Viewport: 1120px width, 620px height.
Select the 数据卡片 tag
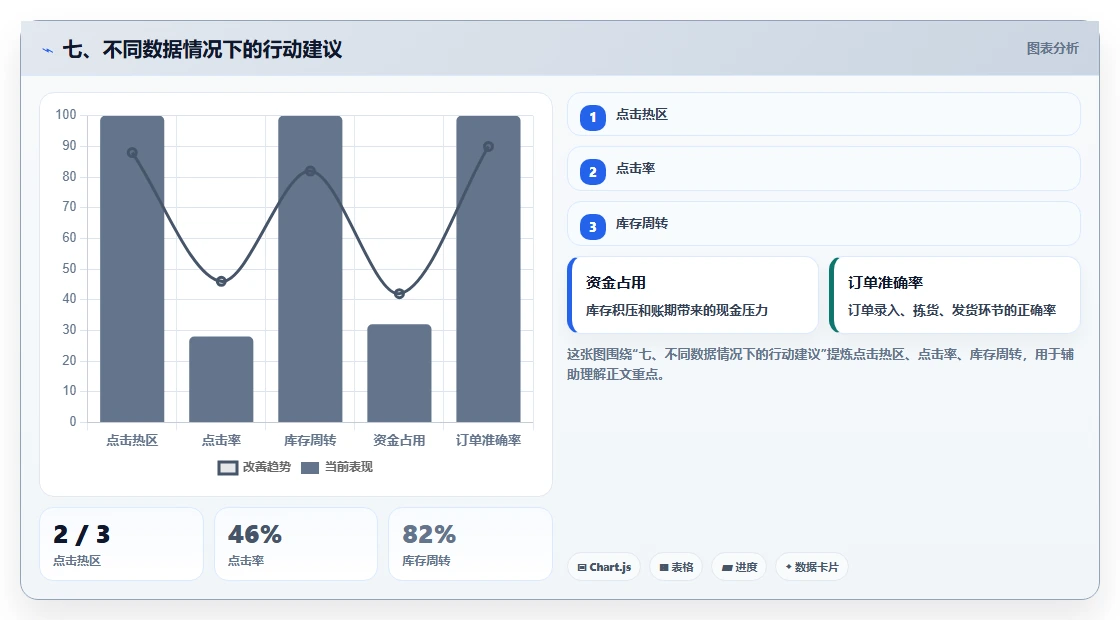[811, 567]
